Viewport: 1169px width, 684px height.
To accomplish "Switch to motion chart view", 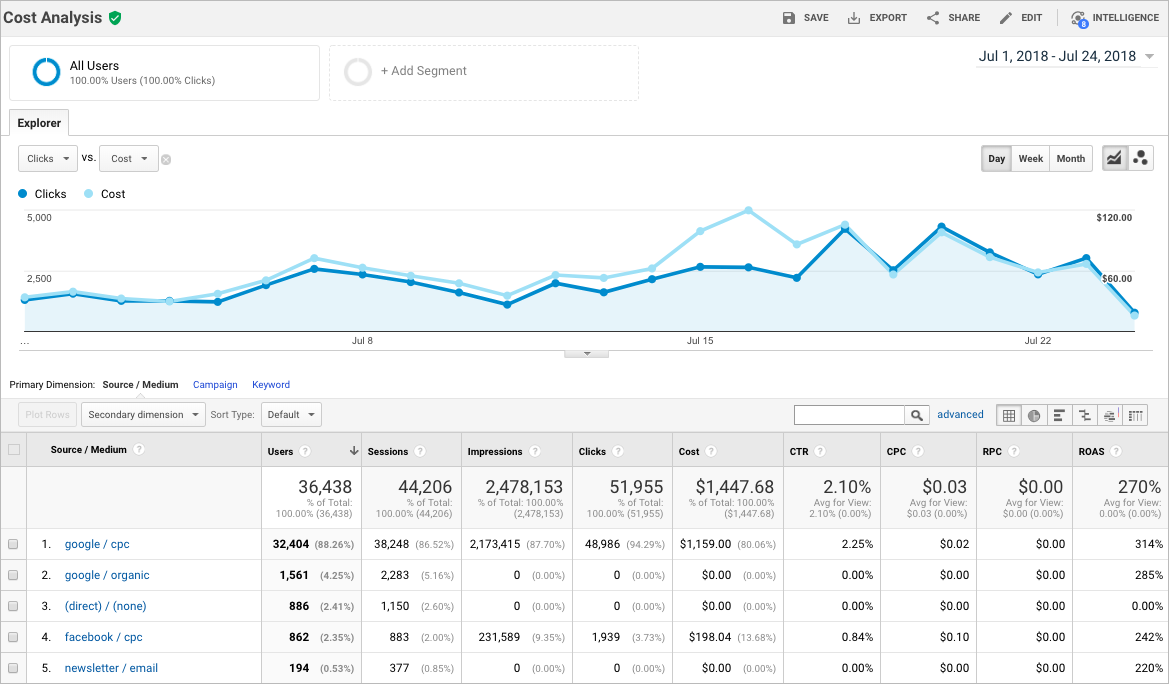I will point(1141,158).
